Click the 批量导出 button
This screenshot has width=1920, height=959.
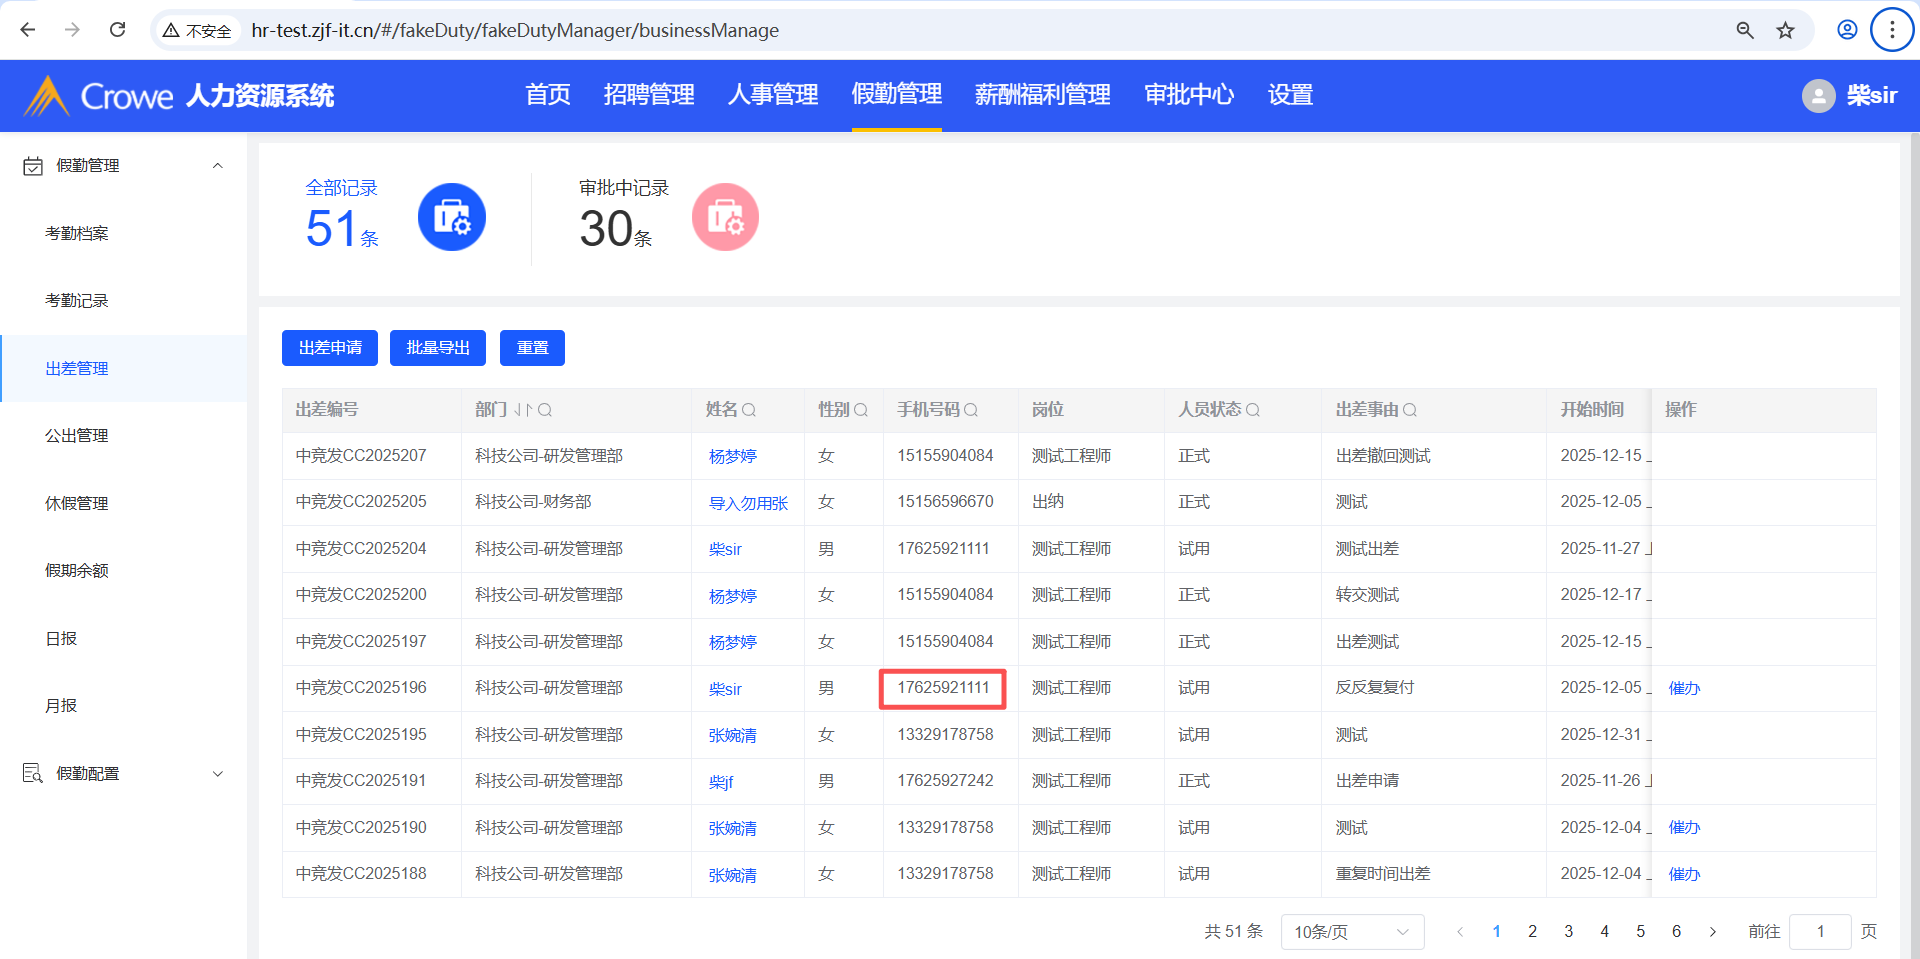click(x=438, y=348)
